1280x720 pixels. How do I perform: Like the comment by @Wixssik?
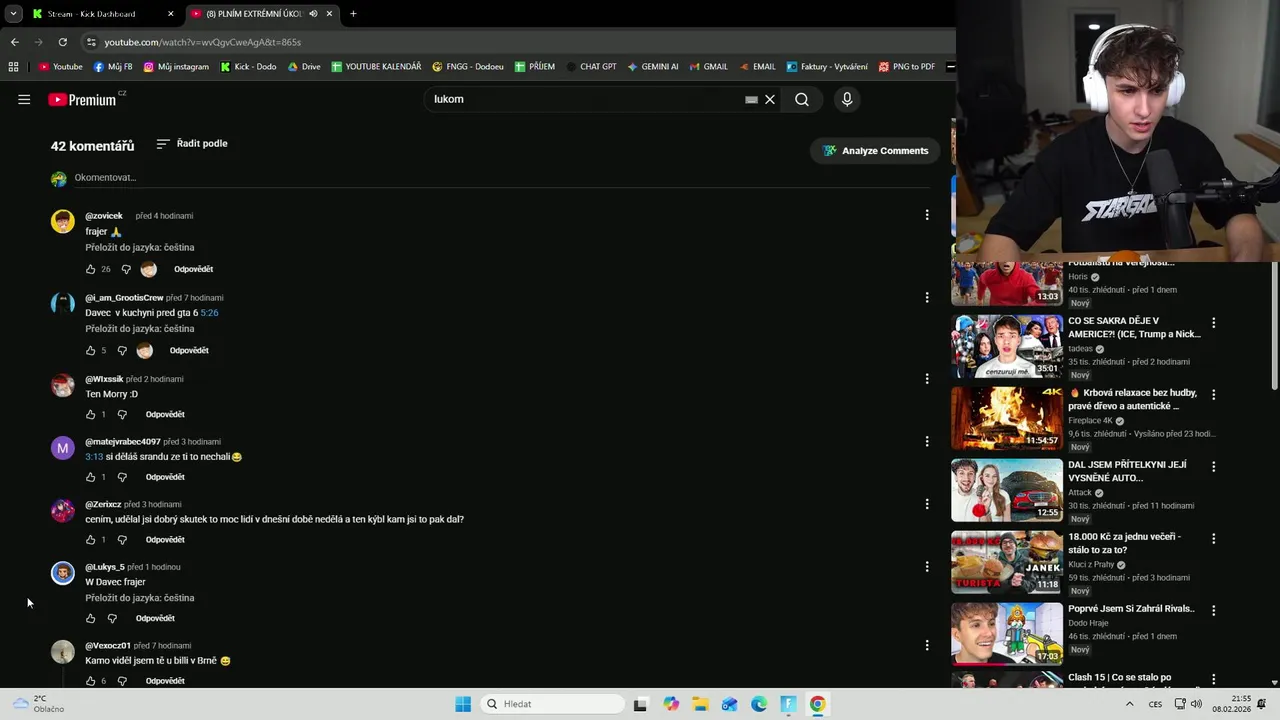91,414
